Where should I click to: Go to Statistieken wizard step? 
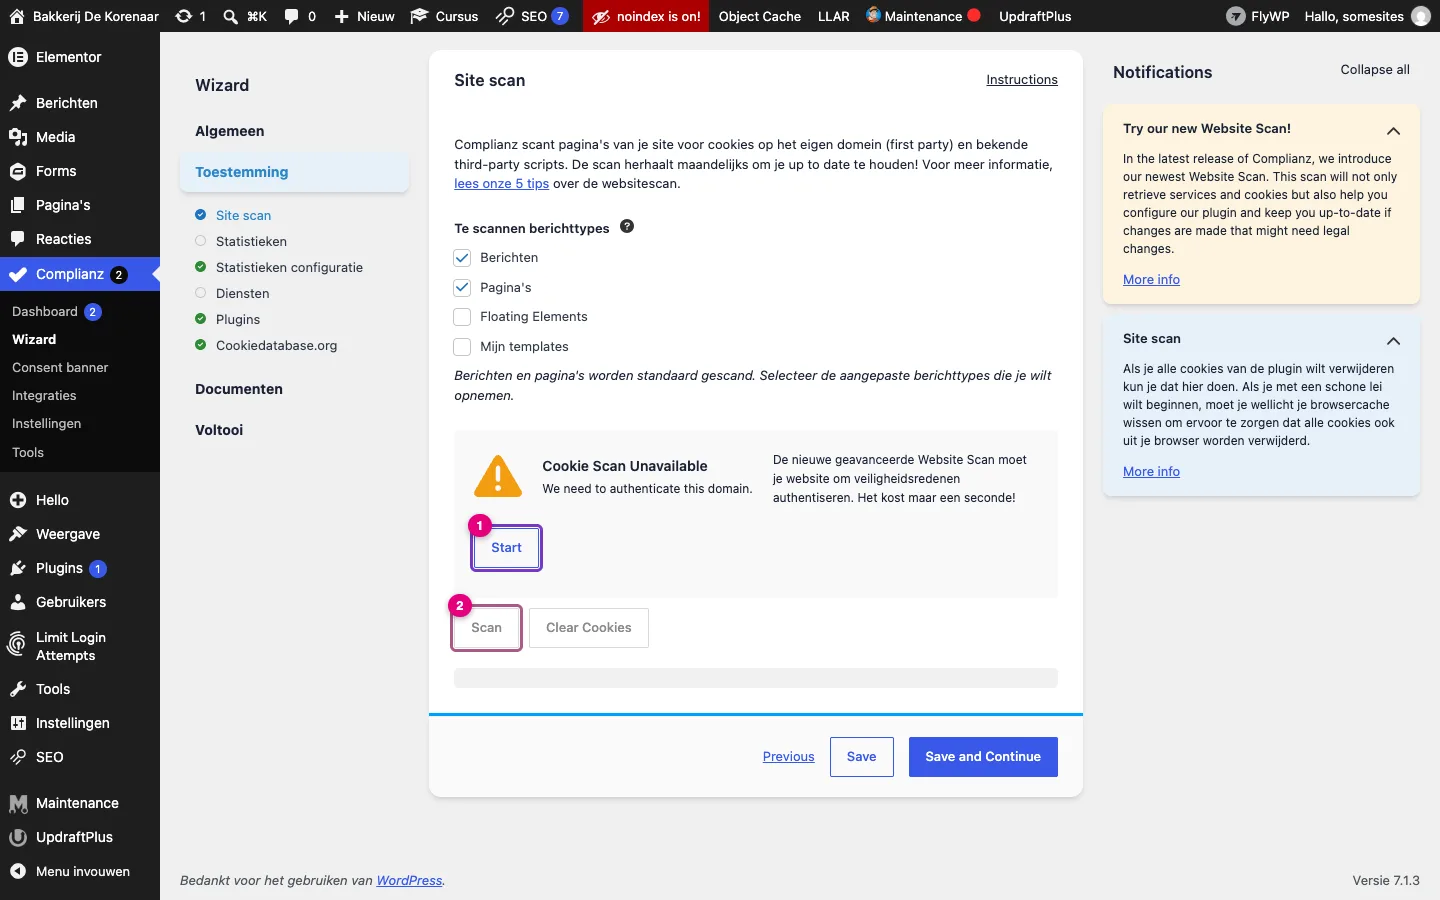coord(251,241)
